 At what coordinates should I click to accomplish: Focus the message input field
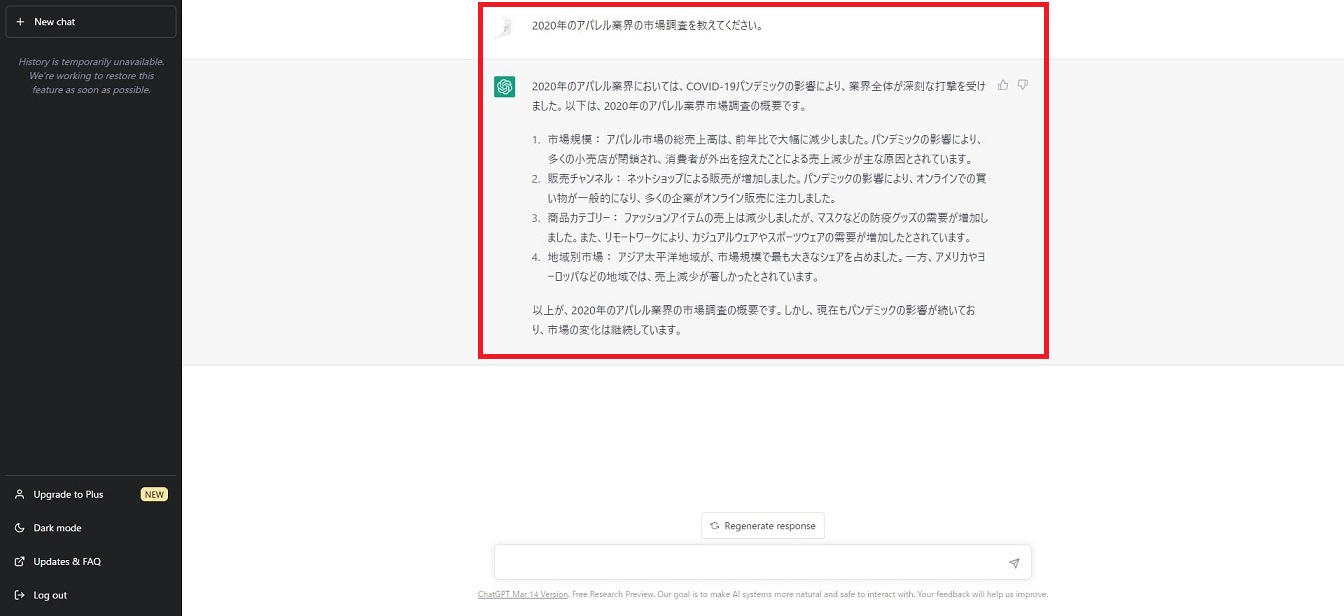(750, 562)
